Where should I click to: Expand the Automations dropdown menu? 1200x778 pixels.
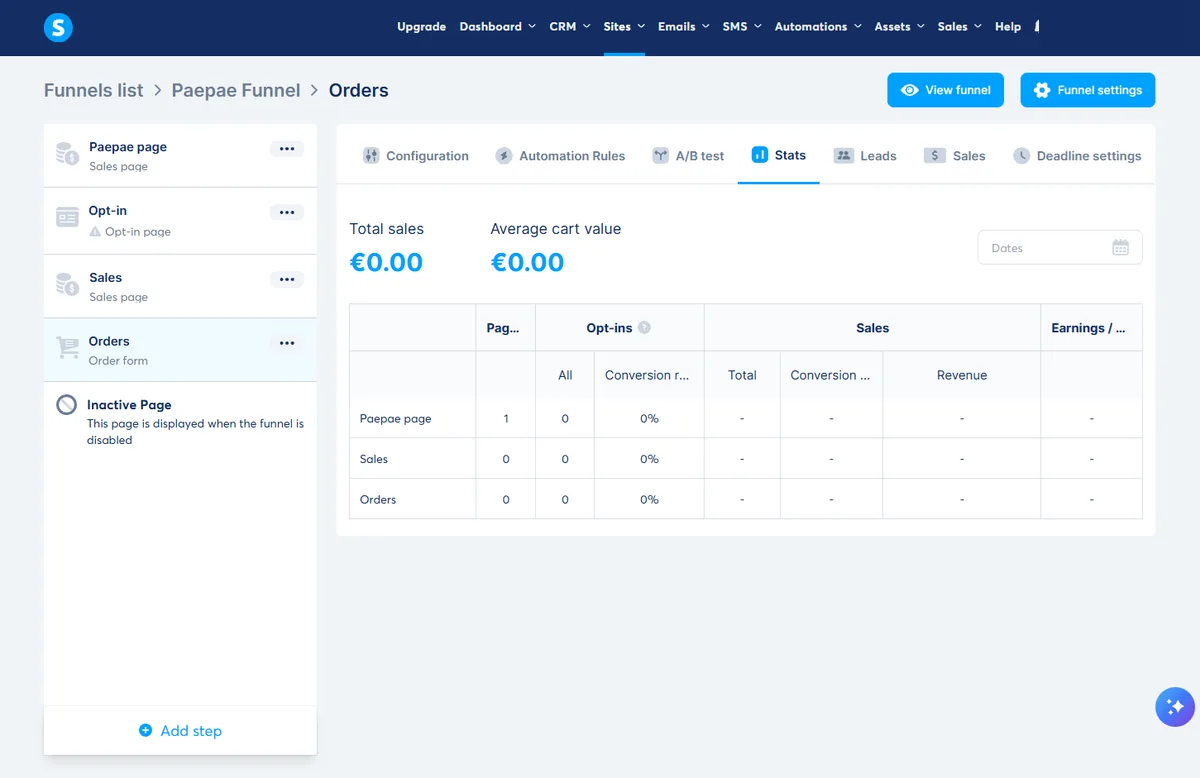coord(818,27)
